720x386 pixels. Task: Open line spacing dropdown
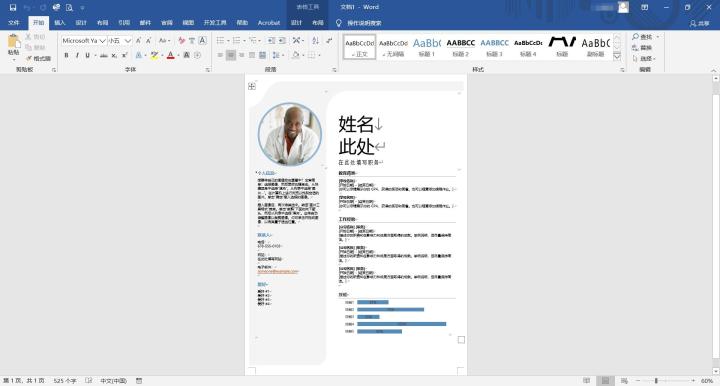(282, 56)
